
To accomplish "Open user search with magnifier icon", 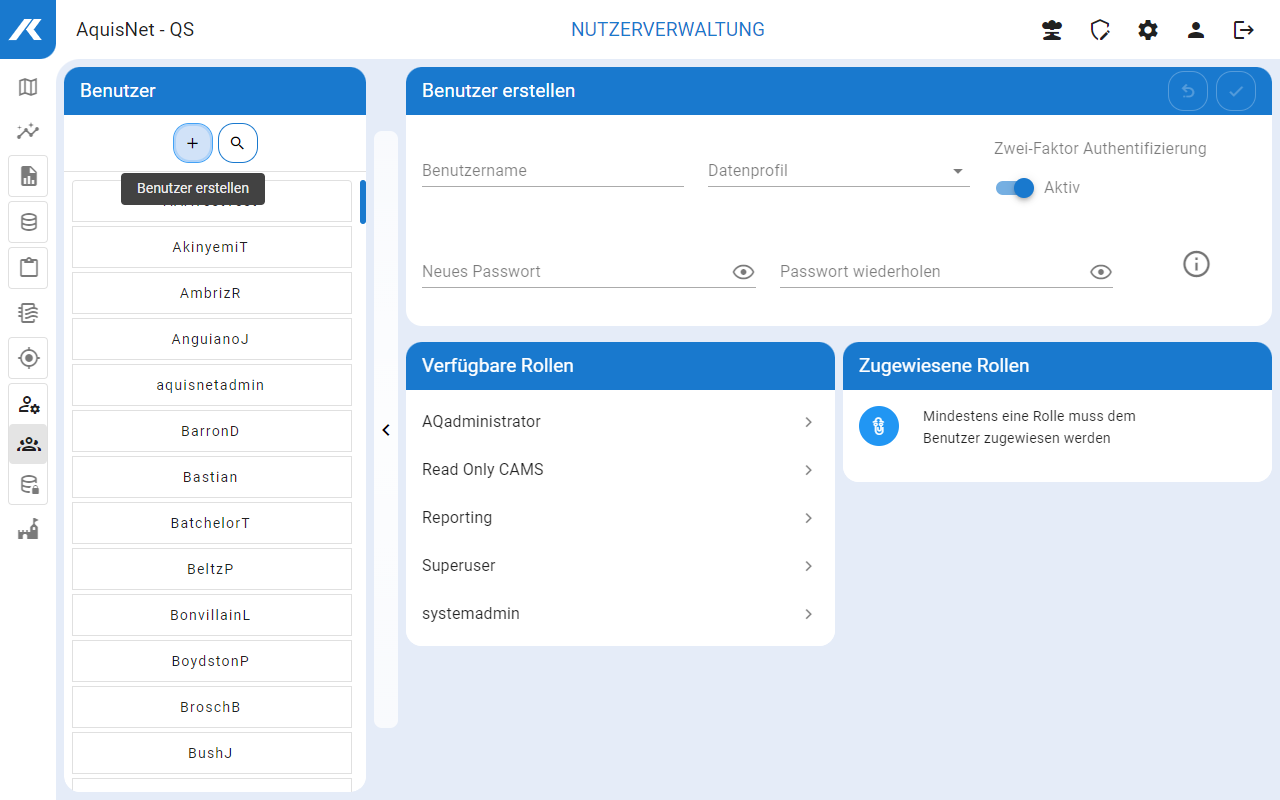I will click(x=237, y=143).
